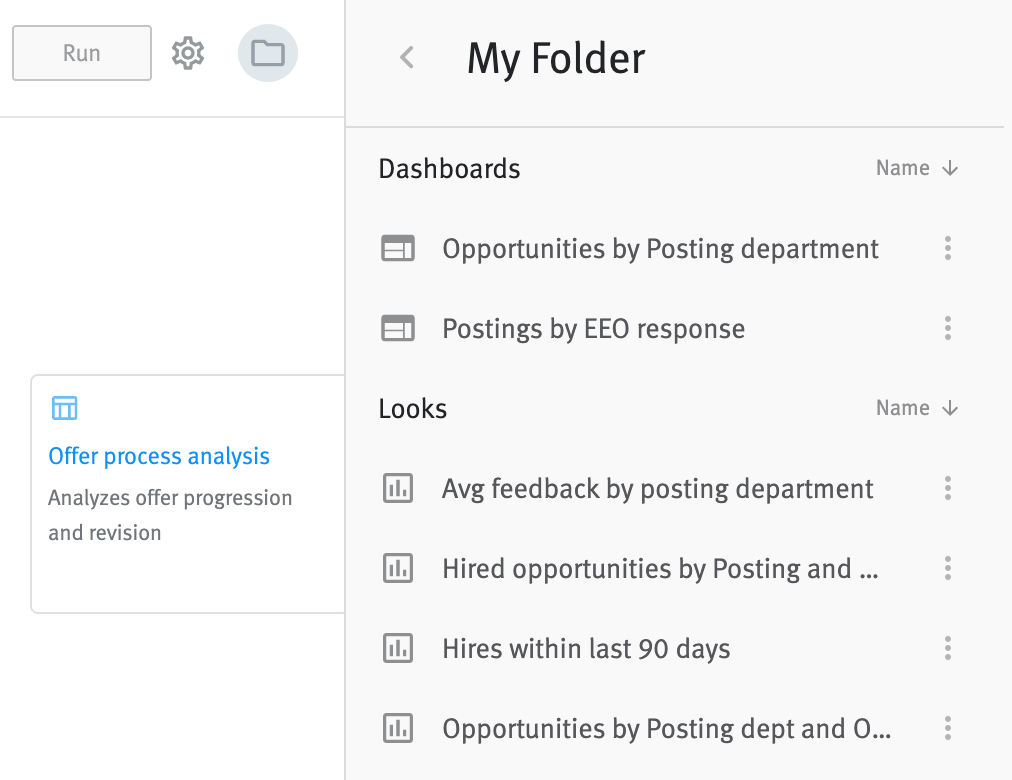Open the Offer process analysis explore
This screenshot has height=780, width=1012.
(159, 456)
